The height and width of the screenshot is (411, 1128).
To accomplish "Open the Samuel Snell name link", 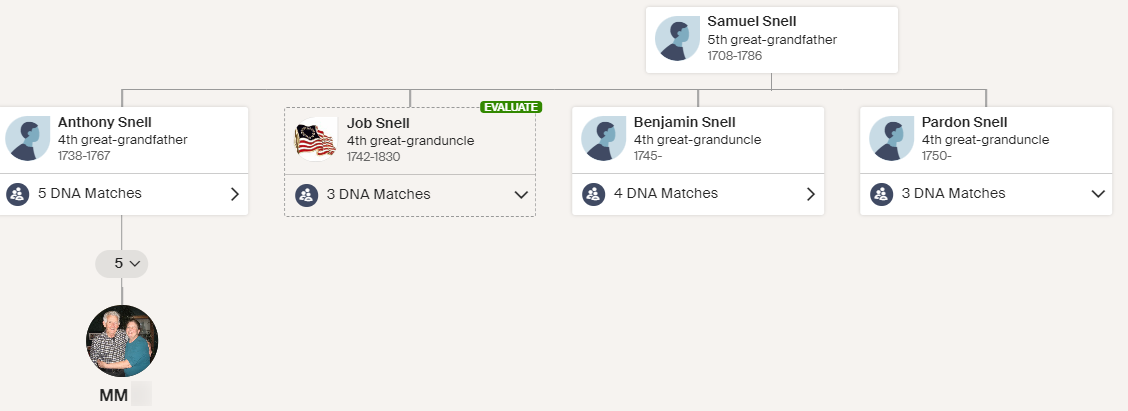I will click(x=751, y=21).
